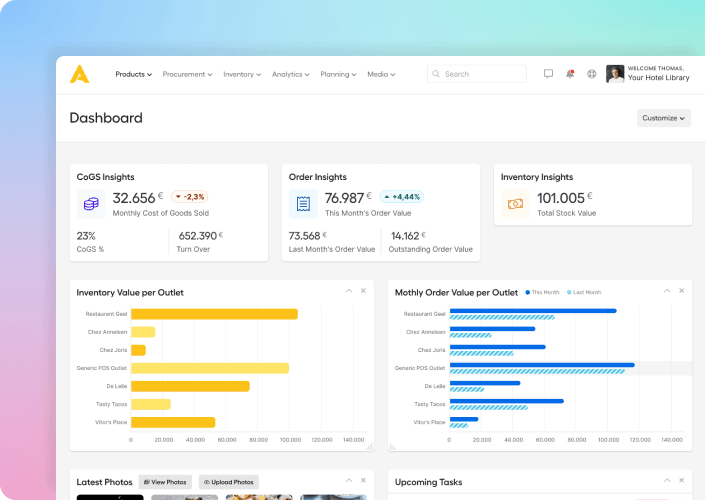Screen dimensions: 705x503
Task: Close the Upcoming Tasks panel
Action: coord(682,481)
